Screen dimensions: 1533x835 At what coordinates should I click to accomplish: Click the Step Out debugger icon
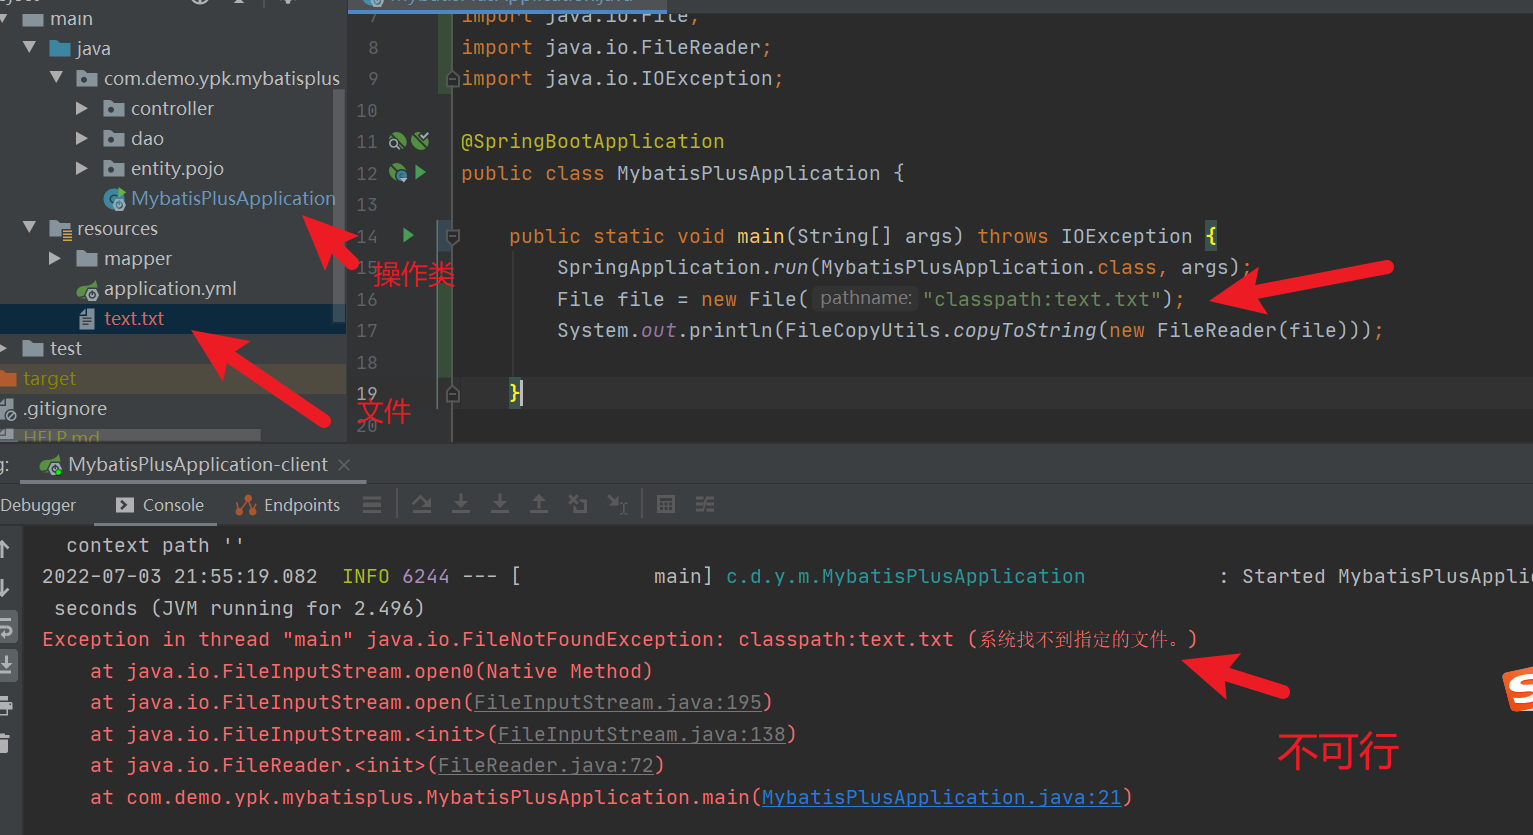539,505
